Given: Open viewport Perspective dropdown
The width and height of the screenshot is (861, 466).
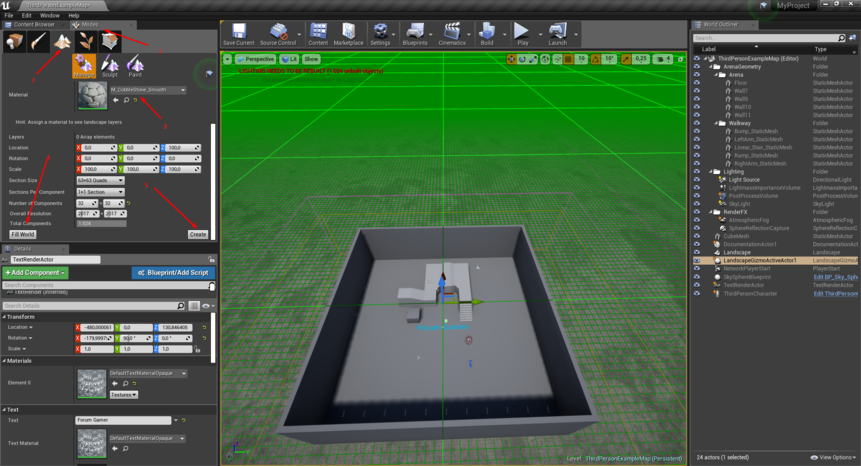Looking at the screenshot, I should click(x=256, y=59).
